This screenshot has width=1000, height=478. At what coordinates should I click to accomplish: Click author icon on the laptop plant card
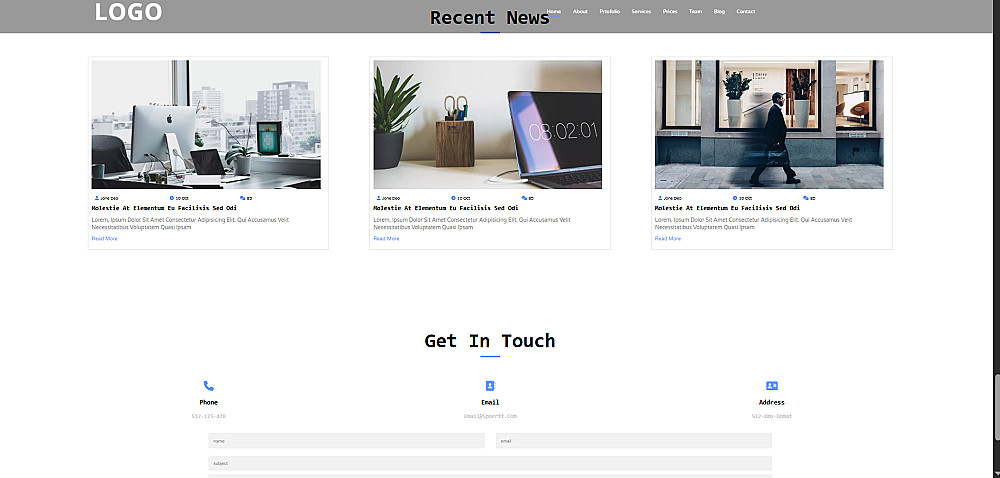pyautogui.click(x=379, y=198)
